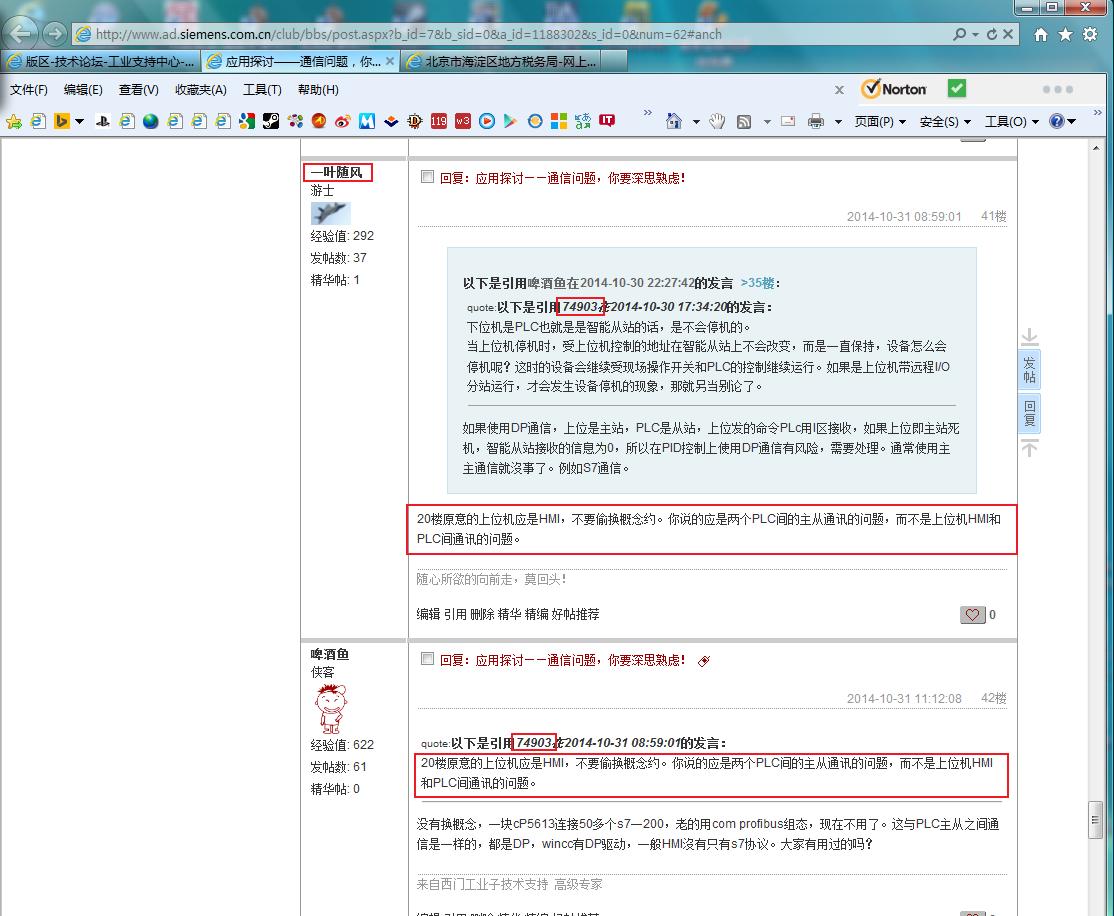Open the 编辑(E) menu

pos(83,90)
